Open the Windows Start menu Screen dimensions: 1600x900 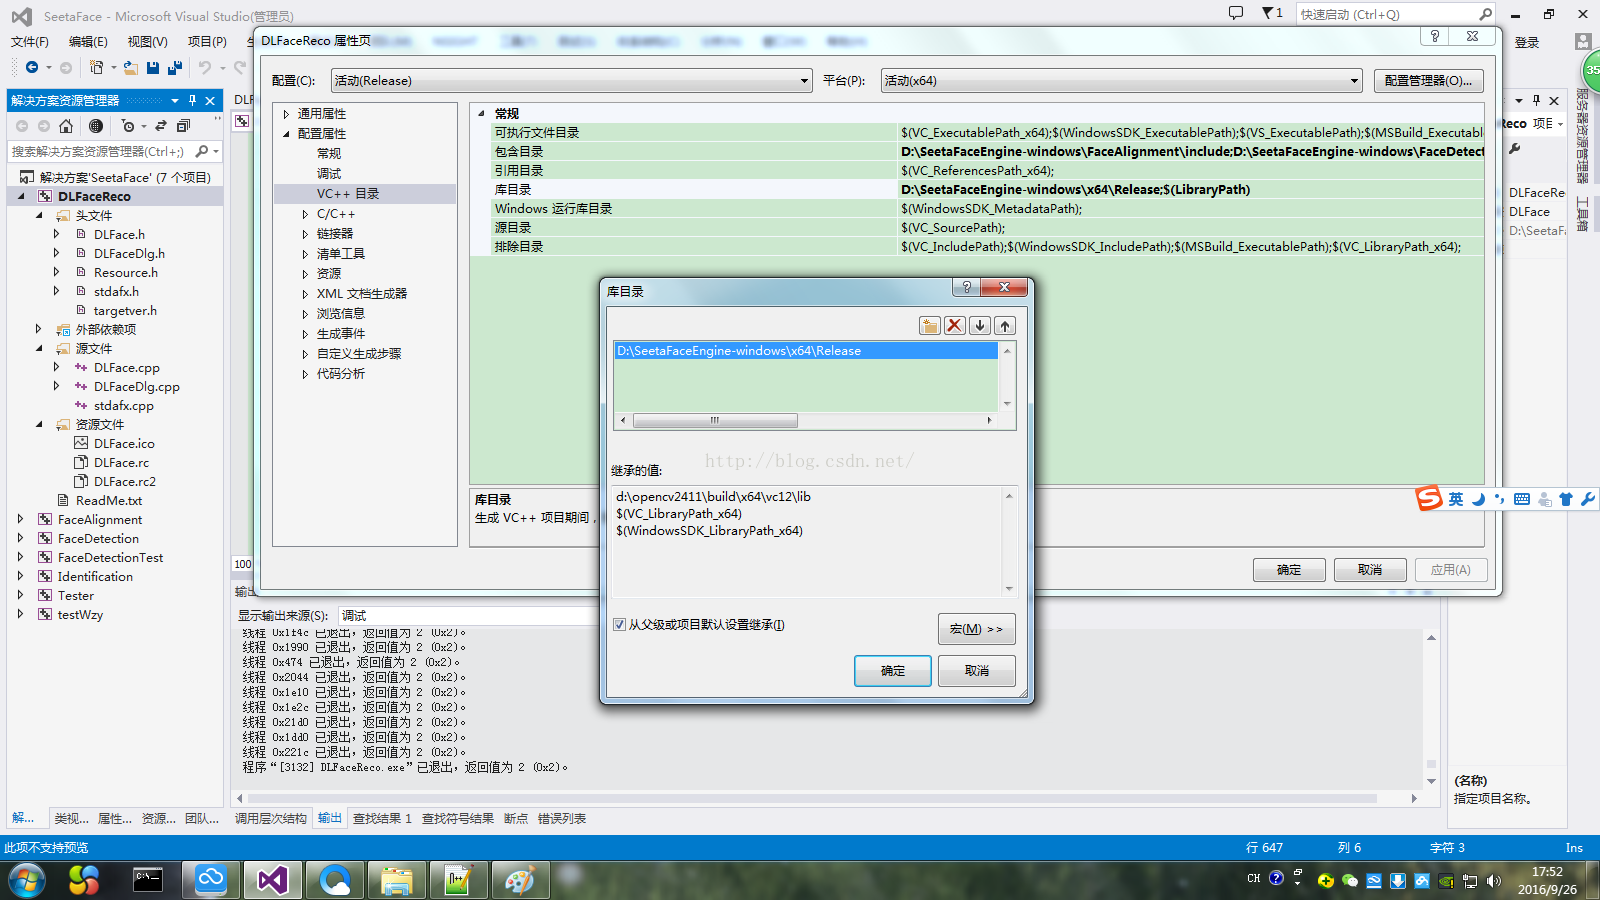click(x=27, y=880)
